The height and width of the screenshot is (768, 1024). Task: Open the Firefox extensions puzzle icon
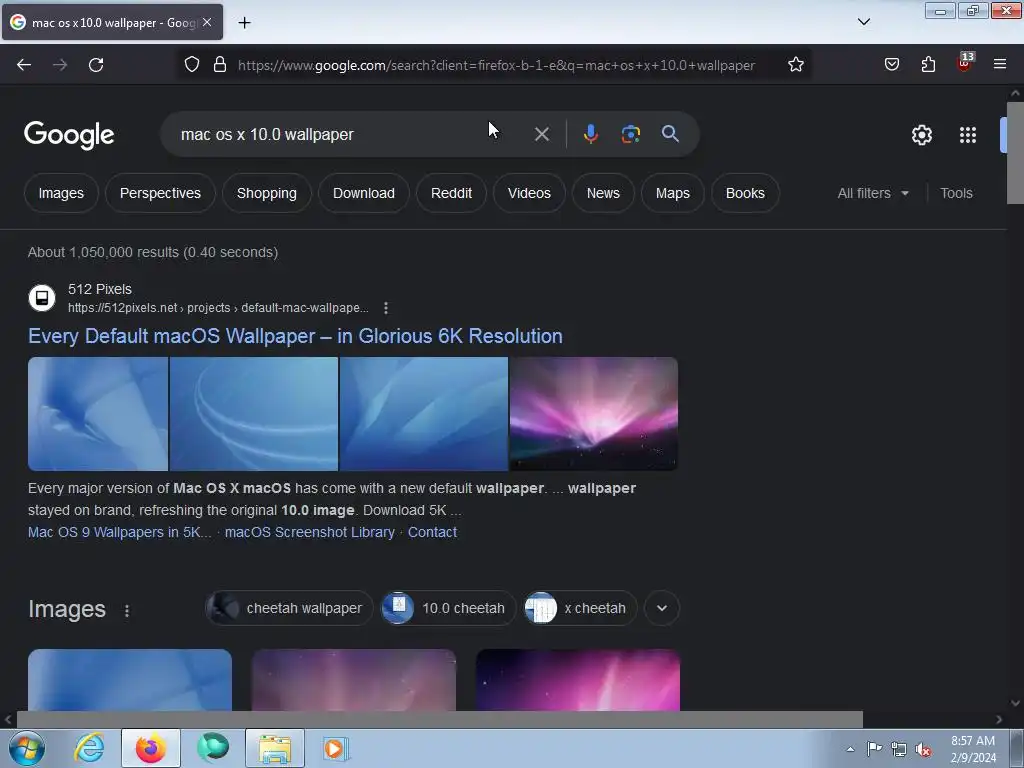pyautogui.click(x=928, y=65)
